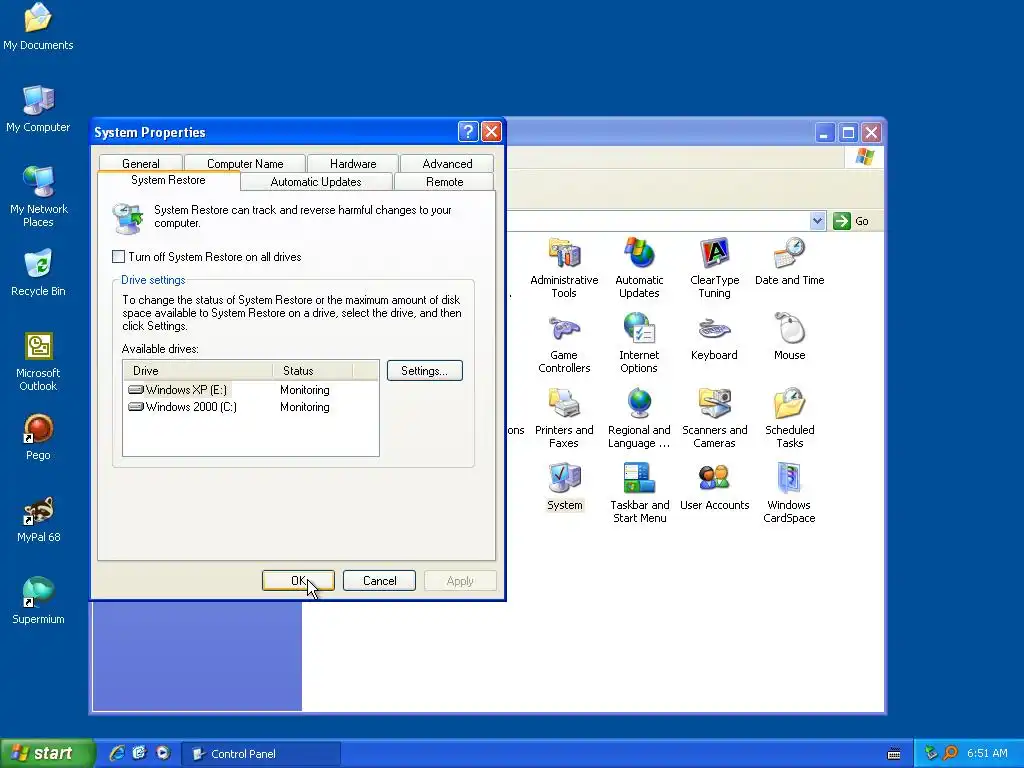Select the System Restore tab
Image resolution: width=1024 pixels, height=768 pixels.
168,180
